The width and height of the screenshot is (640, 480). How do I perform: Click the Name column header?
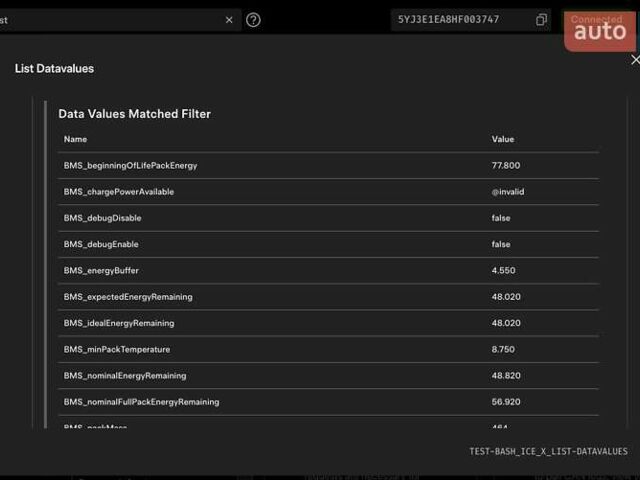click(x=75, y=139)
